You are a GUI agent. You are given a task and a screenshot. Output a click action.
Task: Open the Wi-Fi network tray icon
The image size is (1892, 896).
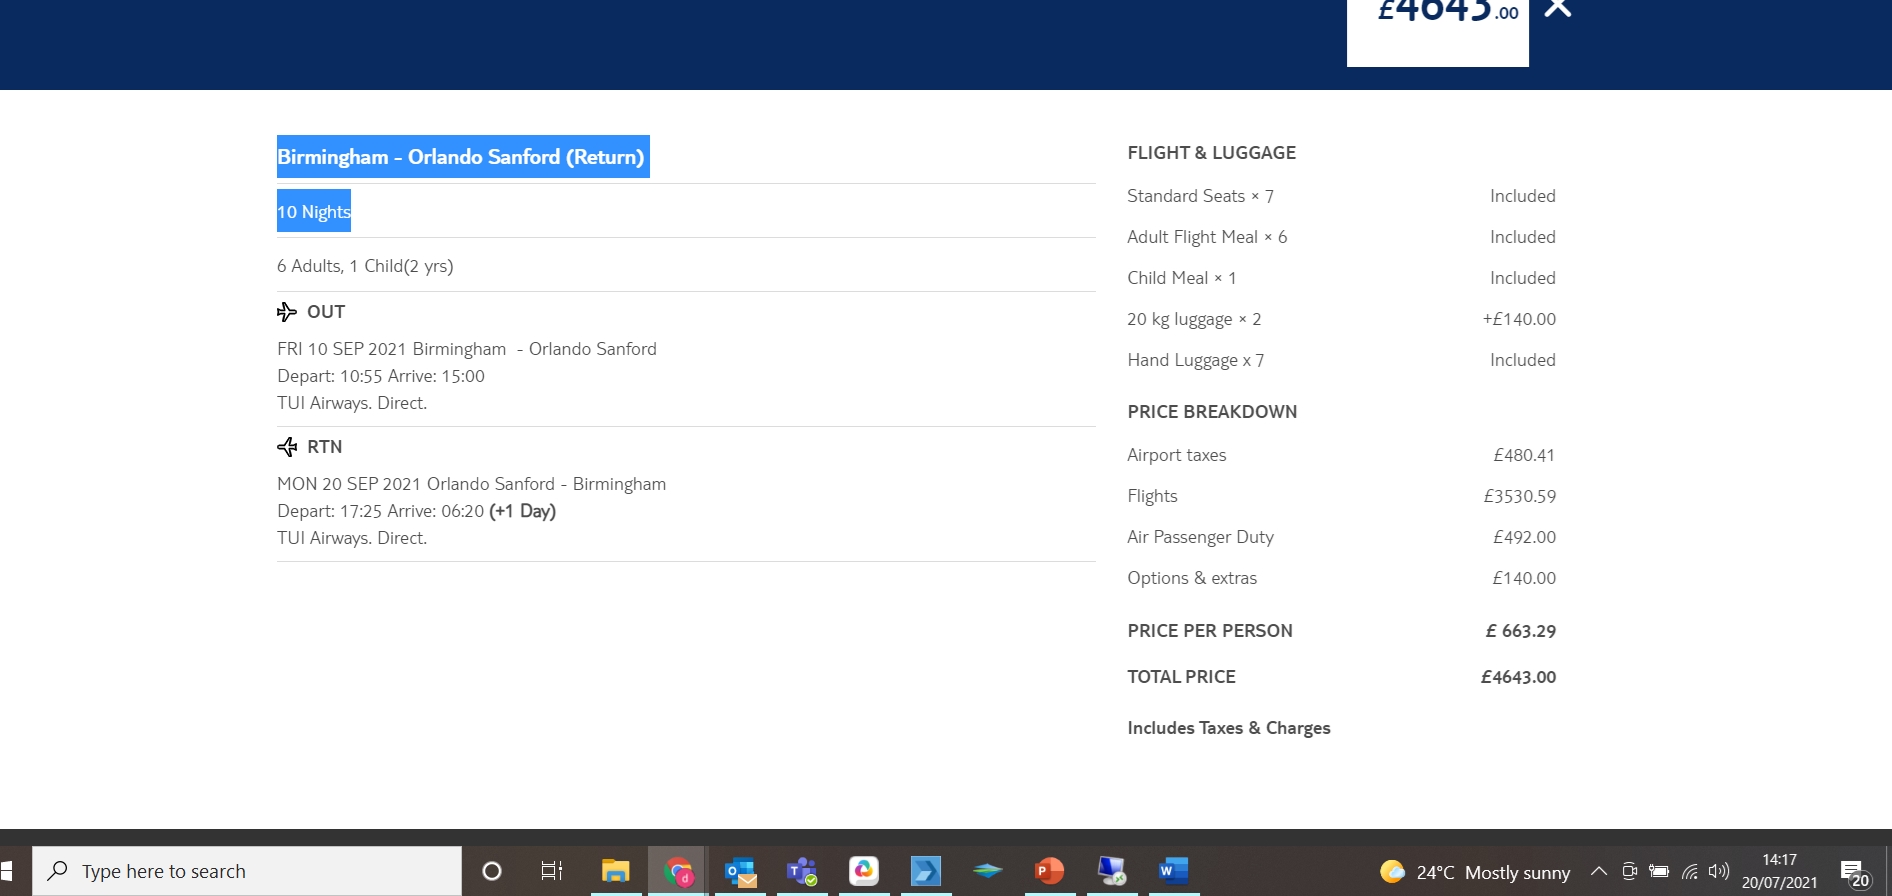click(x=1689, y=871)
